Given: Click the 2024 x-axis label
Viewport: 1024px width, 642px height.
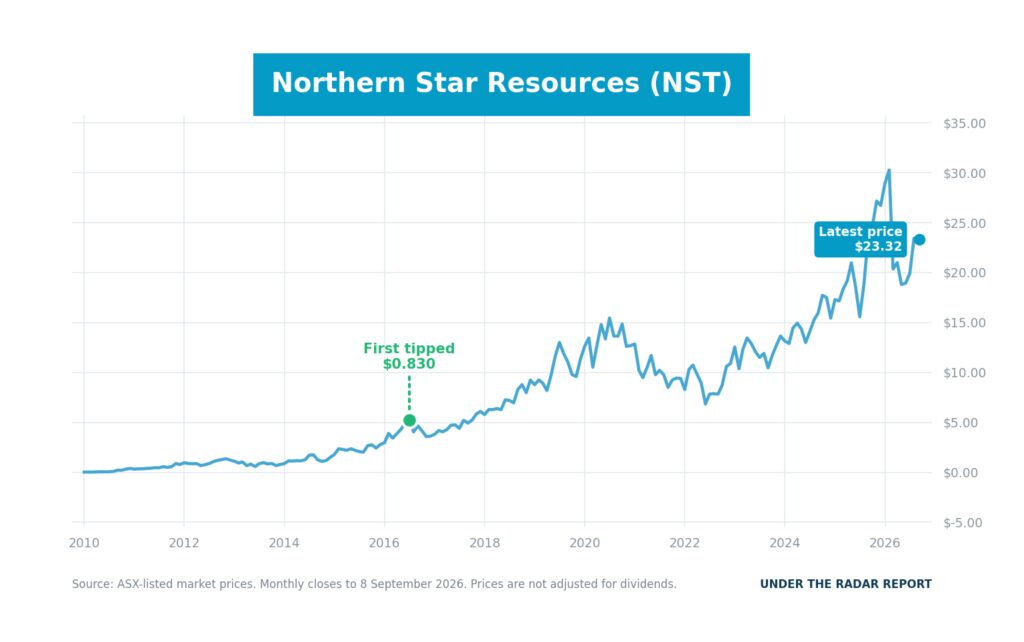Looking at the screenshot, I should point(784,543).
